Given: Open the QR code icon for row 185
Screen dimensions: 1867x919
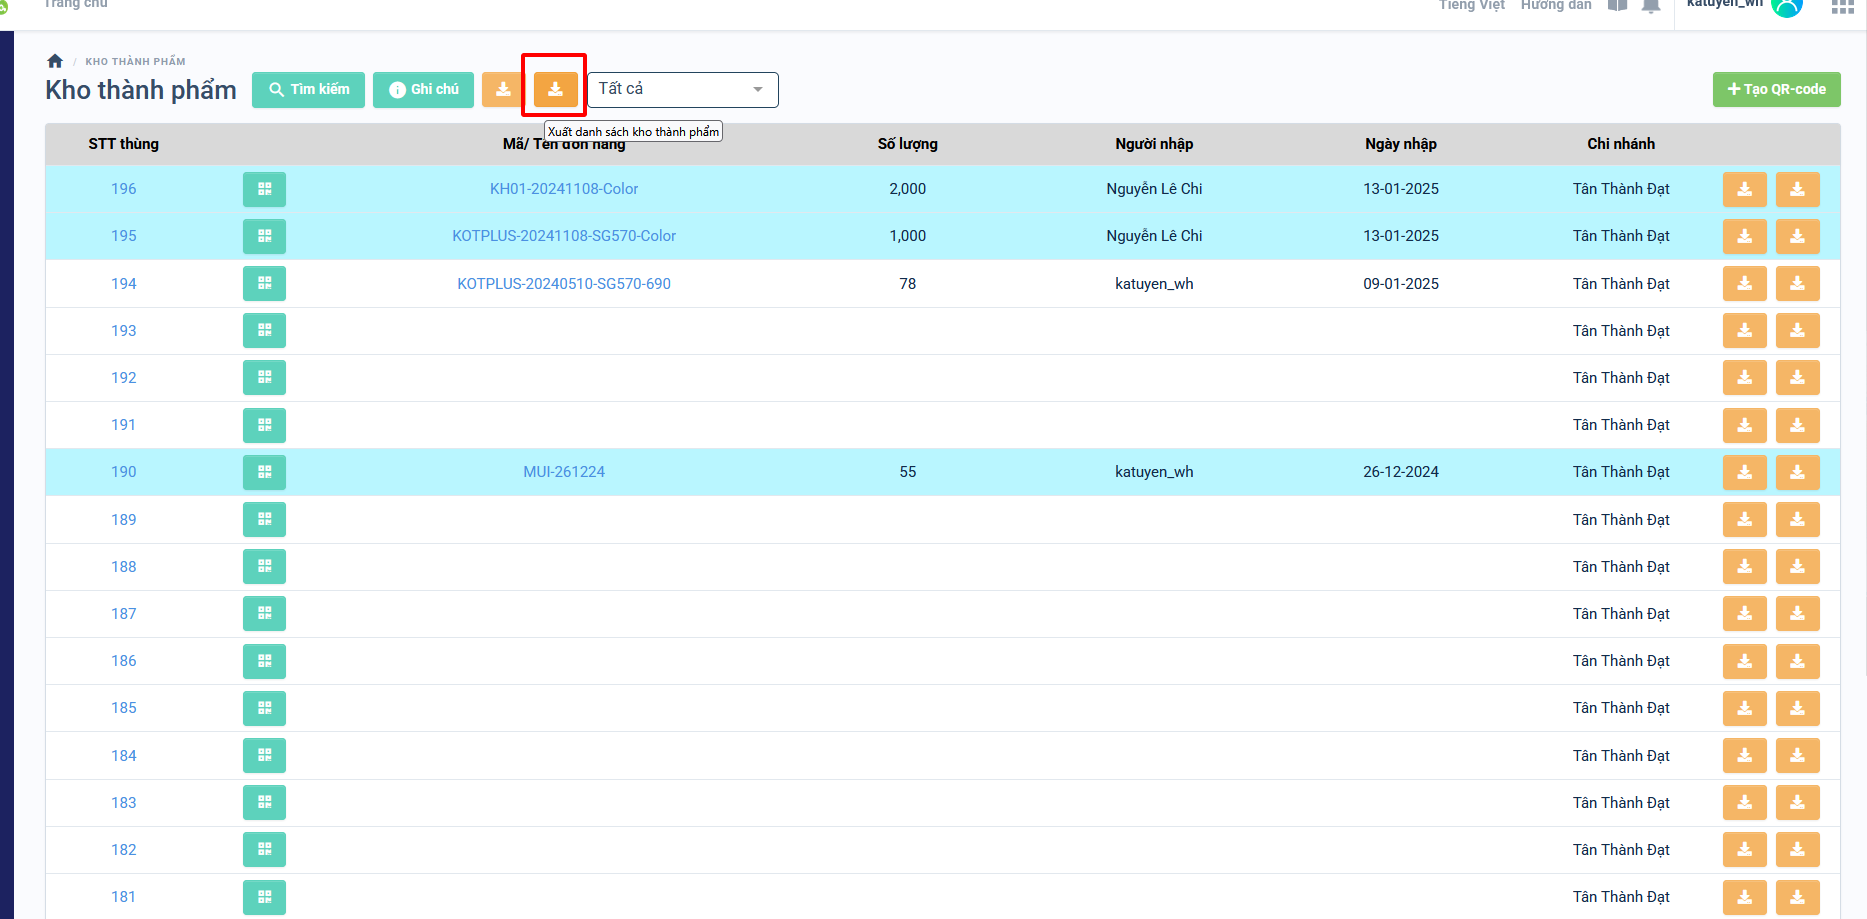Looking at the screenshot, I should click(264, 708).
